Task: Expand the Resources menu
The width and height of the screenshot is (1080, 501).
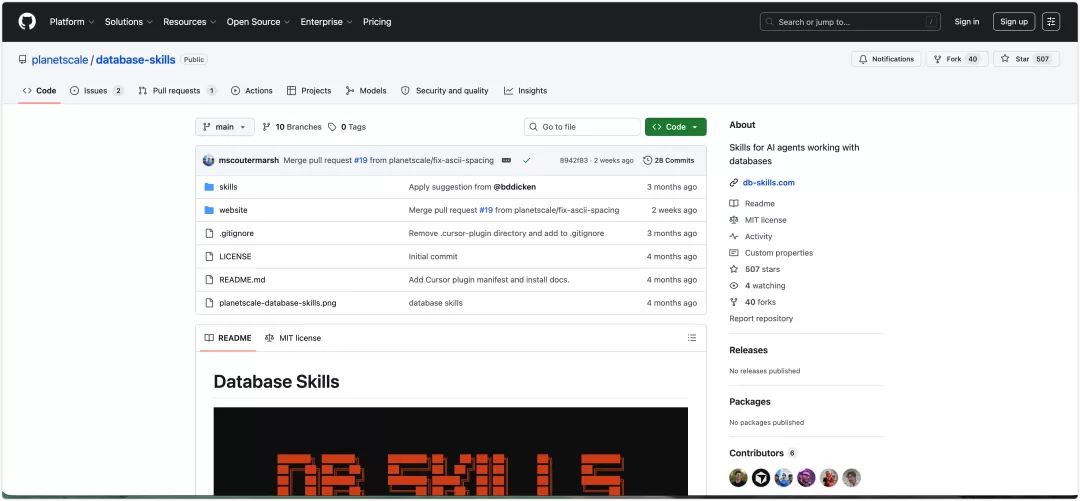Action: tap(189, 22)
